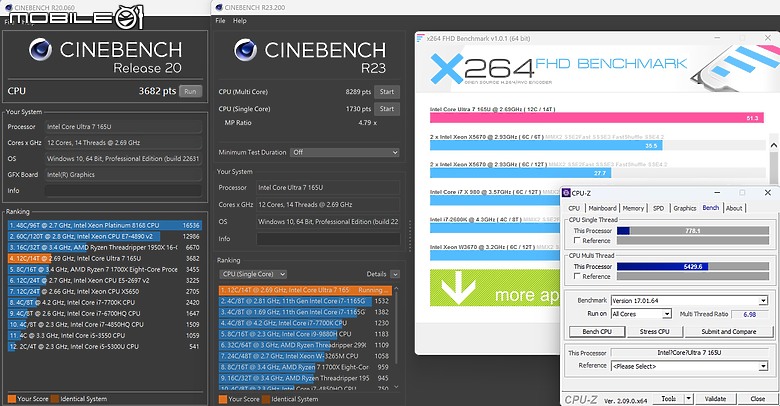The height and width of the screenshot is (406, 780).
Task: Open the CPU (Single Core) ranking dropdown
Action: [x=253, y=274]
